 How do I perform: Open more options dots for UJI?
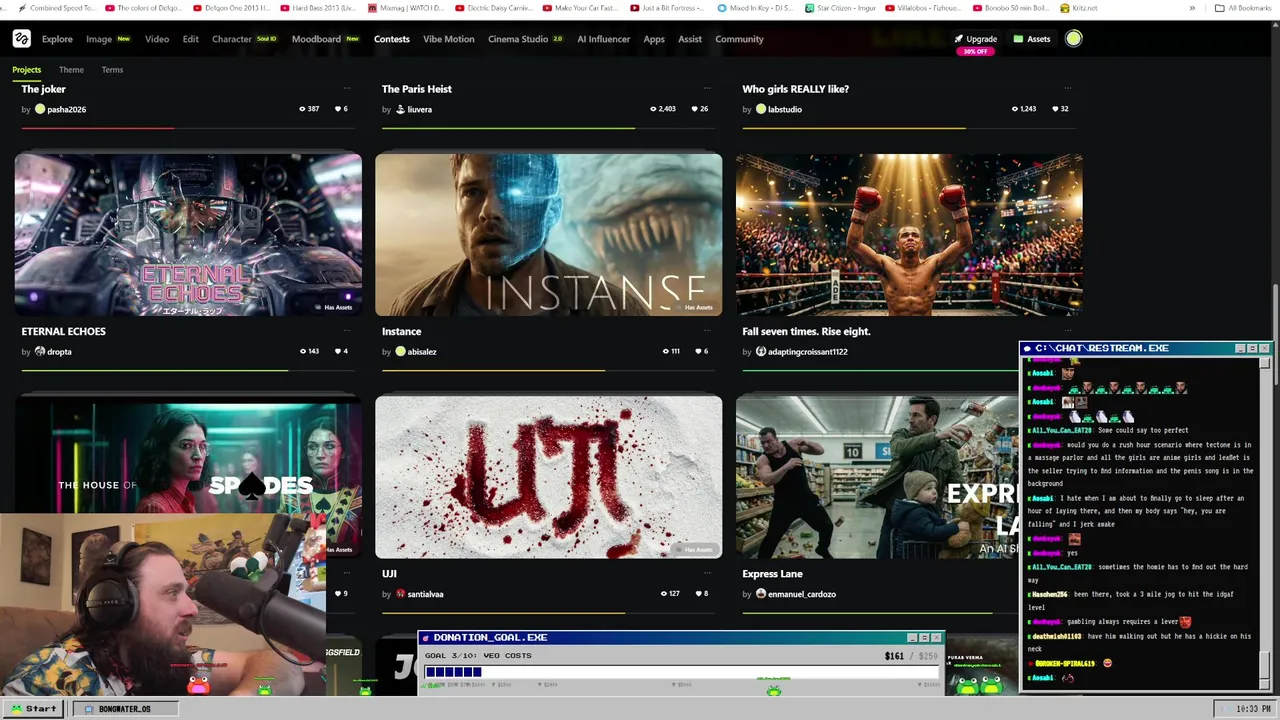click(x=707, y=573)
